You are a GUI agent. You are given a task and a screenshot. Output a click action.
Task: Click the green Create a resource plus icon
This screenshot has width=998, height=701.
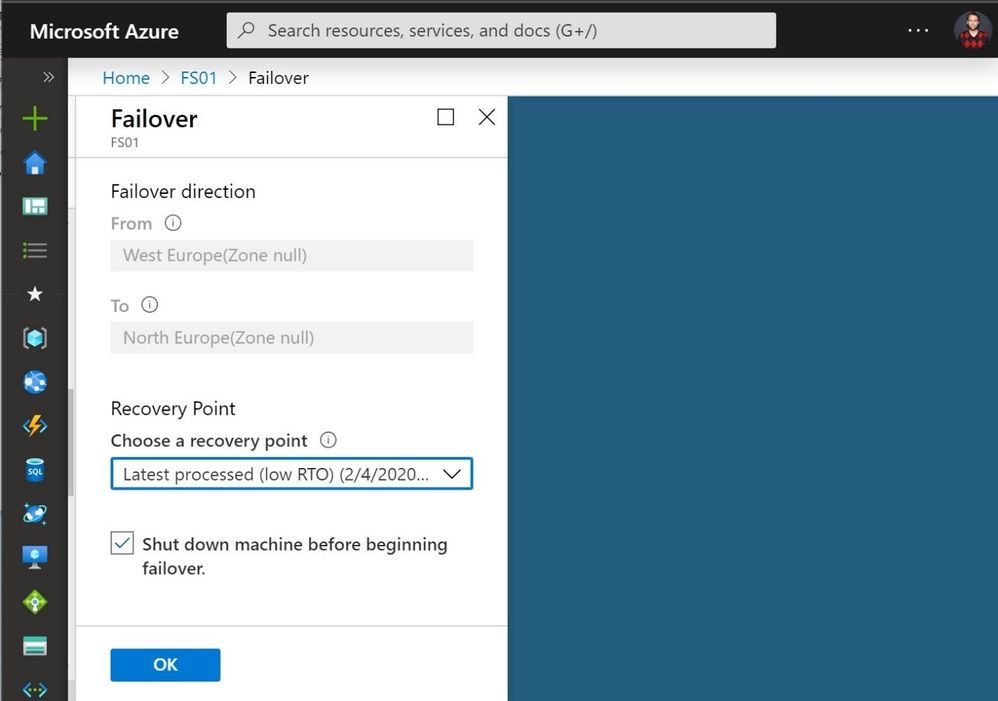pyautogui.click(x=34, y=118)
